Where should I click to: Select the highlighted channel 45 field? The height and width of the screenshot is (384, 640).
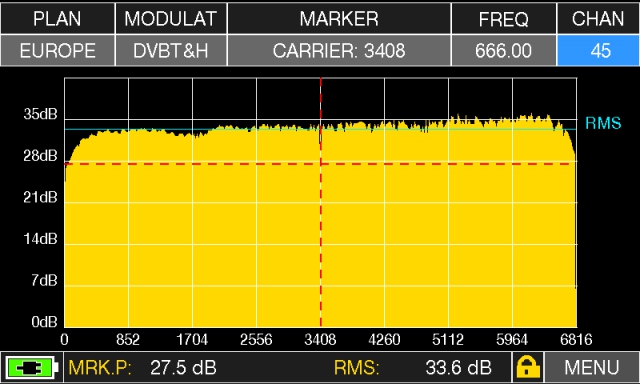click(x=598, y=51)
